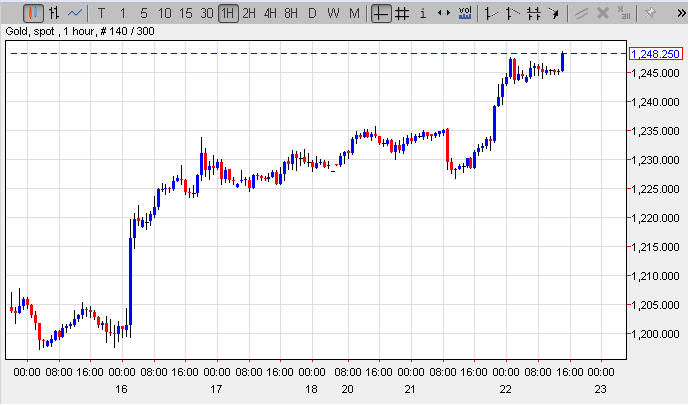Switch to 5 minute timeframe

143,13
